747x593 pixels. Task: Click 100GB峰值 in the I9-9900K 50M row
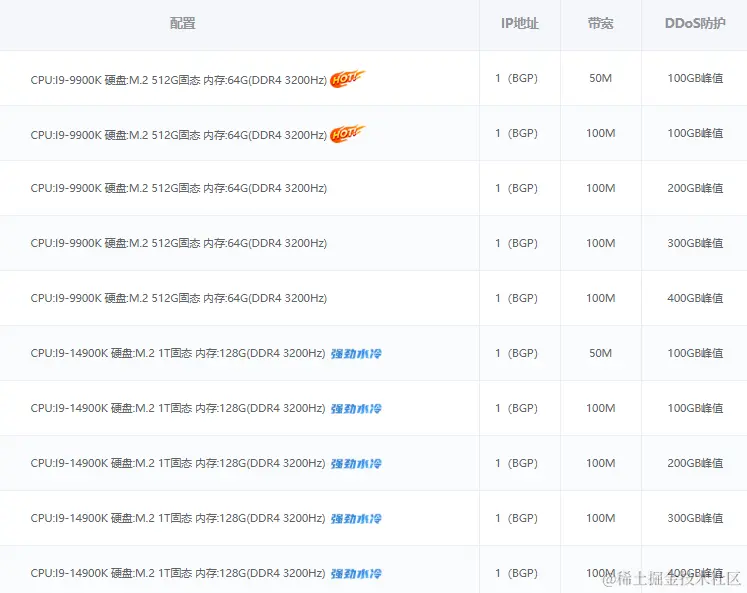point(695,78)
